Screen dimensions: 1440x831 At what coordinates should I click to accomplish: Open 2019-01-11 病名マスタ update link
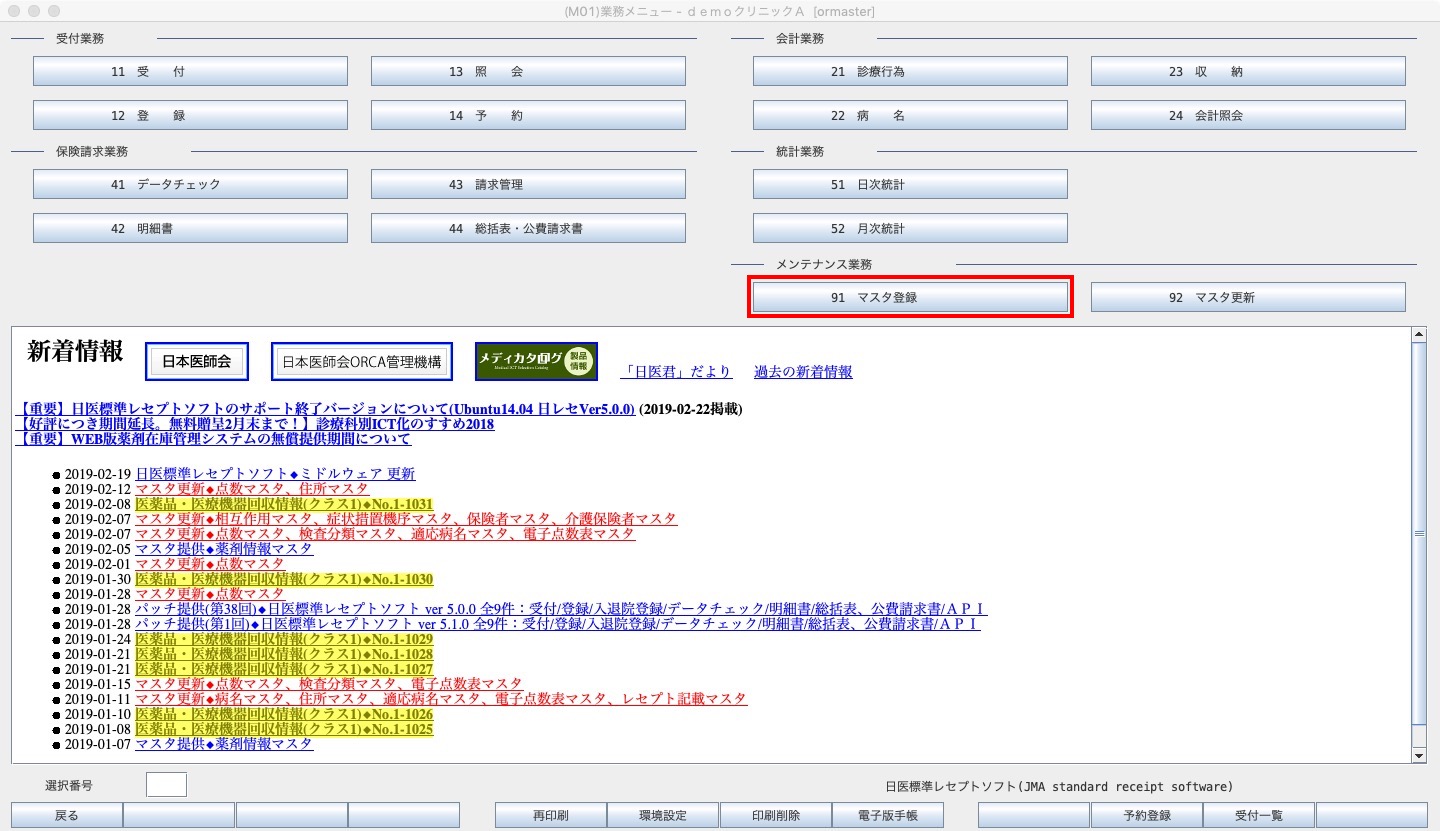tap(441, 699)
